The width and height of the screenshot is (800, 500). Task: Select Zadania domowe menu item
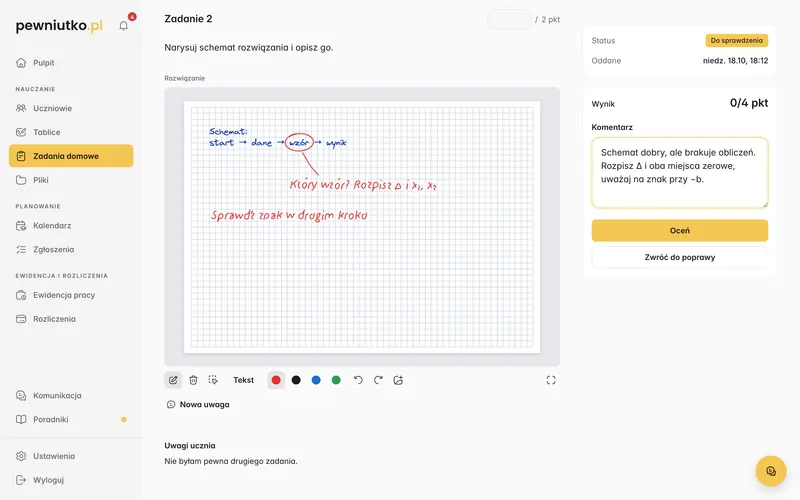(71, 156)
